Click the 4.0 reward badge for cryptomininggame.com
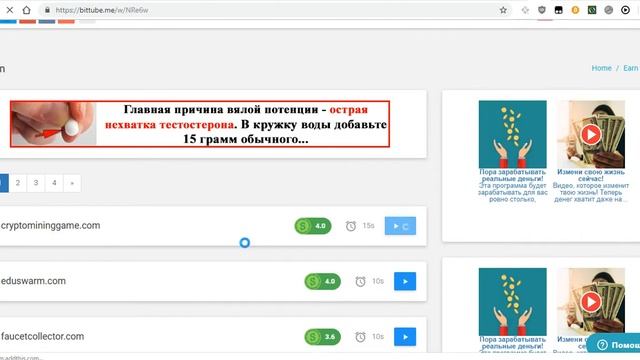Viewport: 640px width, 360px height. (x=313, y=226)
